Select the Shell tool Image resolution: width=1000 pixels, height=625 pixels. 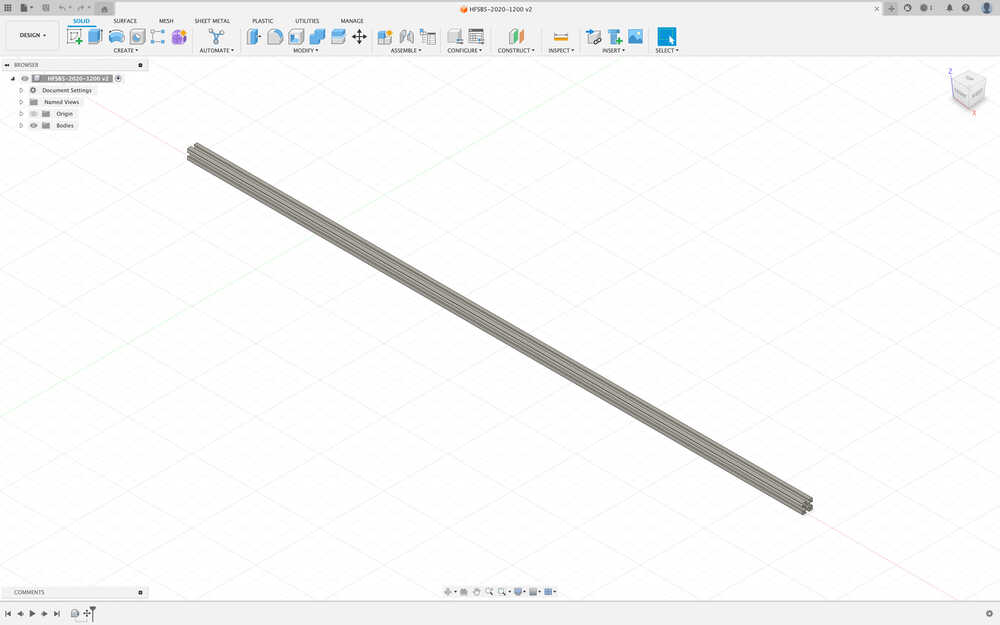296,36
